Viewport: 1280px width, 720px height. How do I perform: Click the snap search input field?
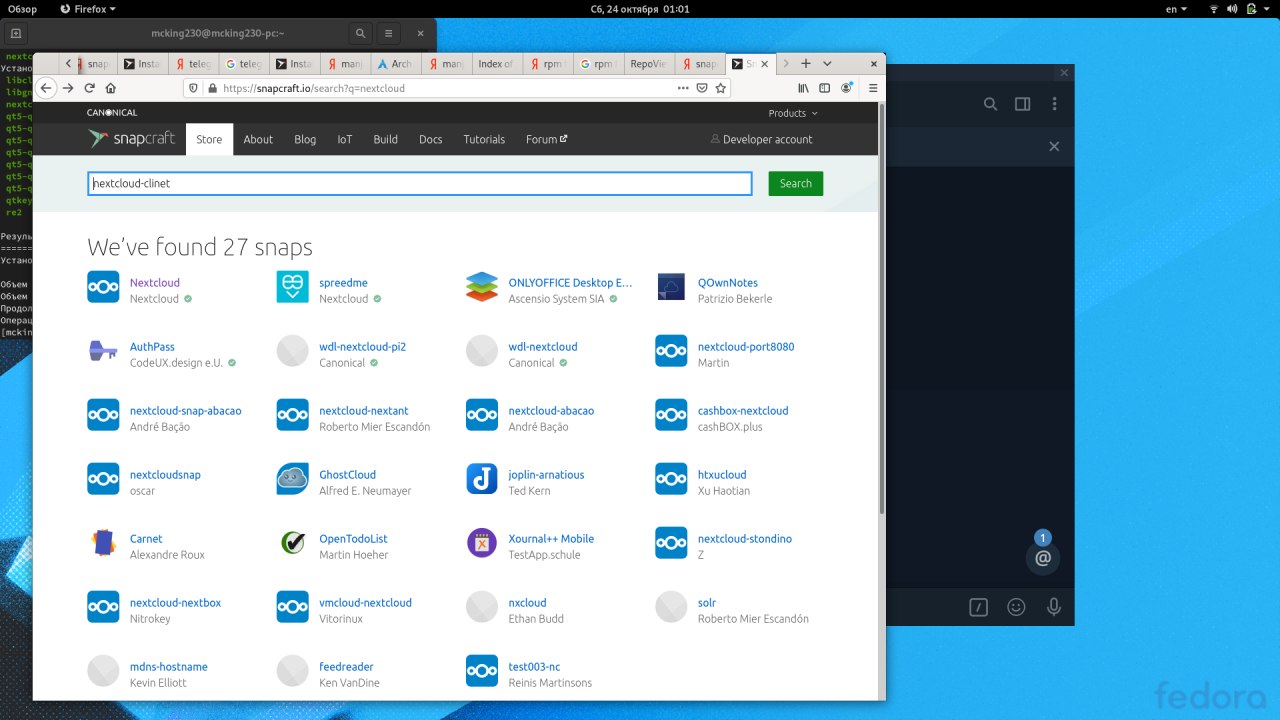coord(419,184)
